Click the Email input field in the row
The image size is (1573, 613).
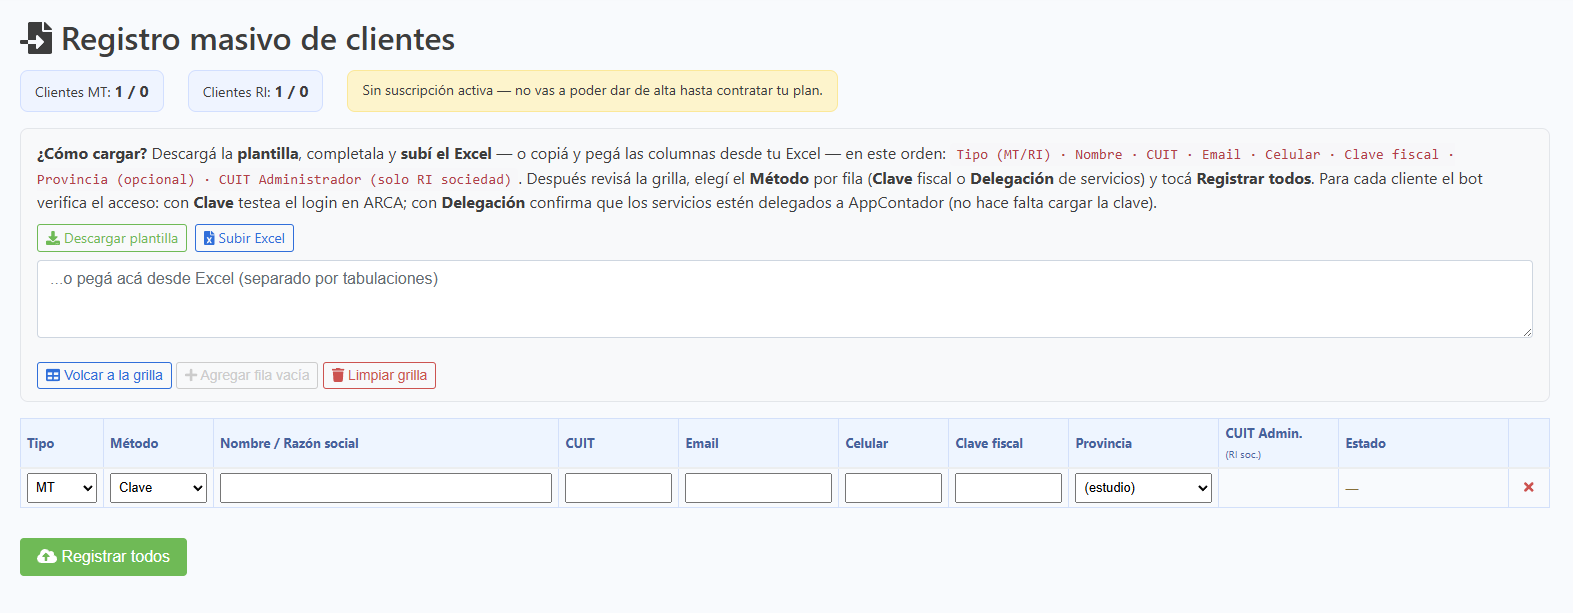point(758,488)
